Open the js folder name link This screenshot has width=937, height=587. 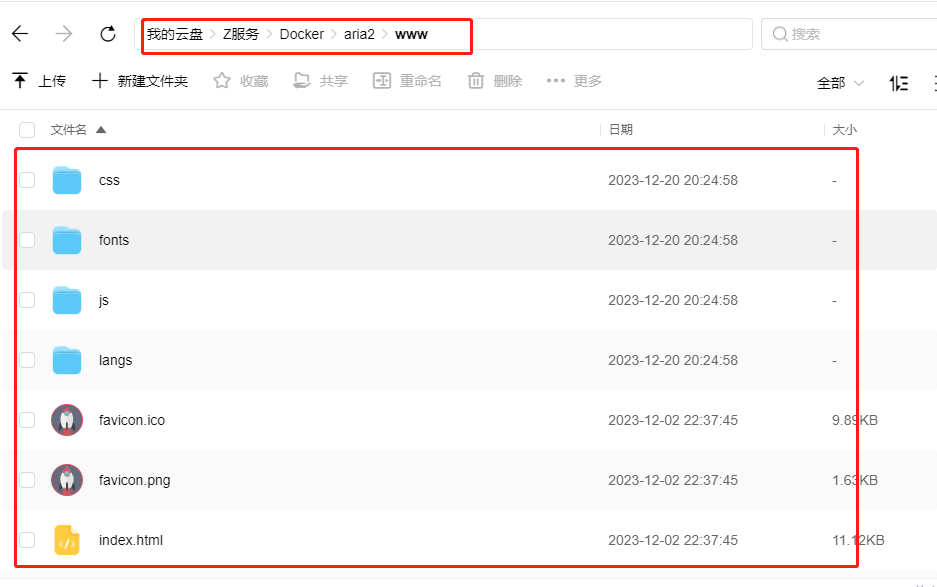[104, 300]
